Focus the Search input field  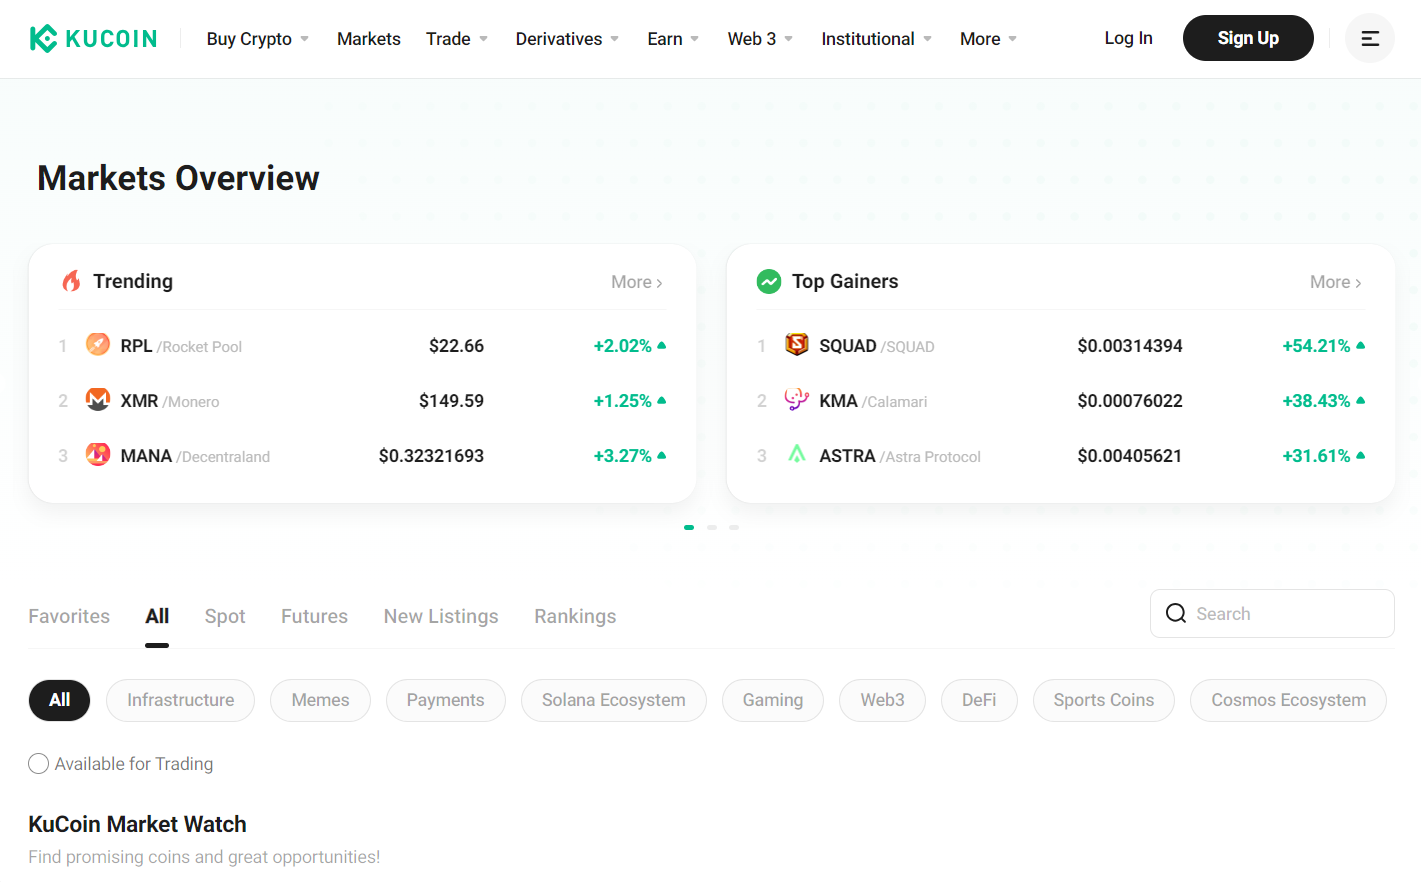point(1272,613)
